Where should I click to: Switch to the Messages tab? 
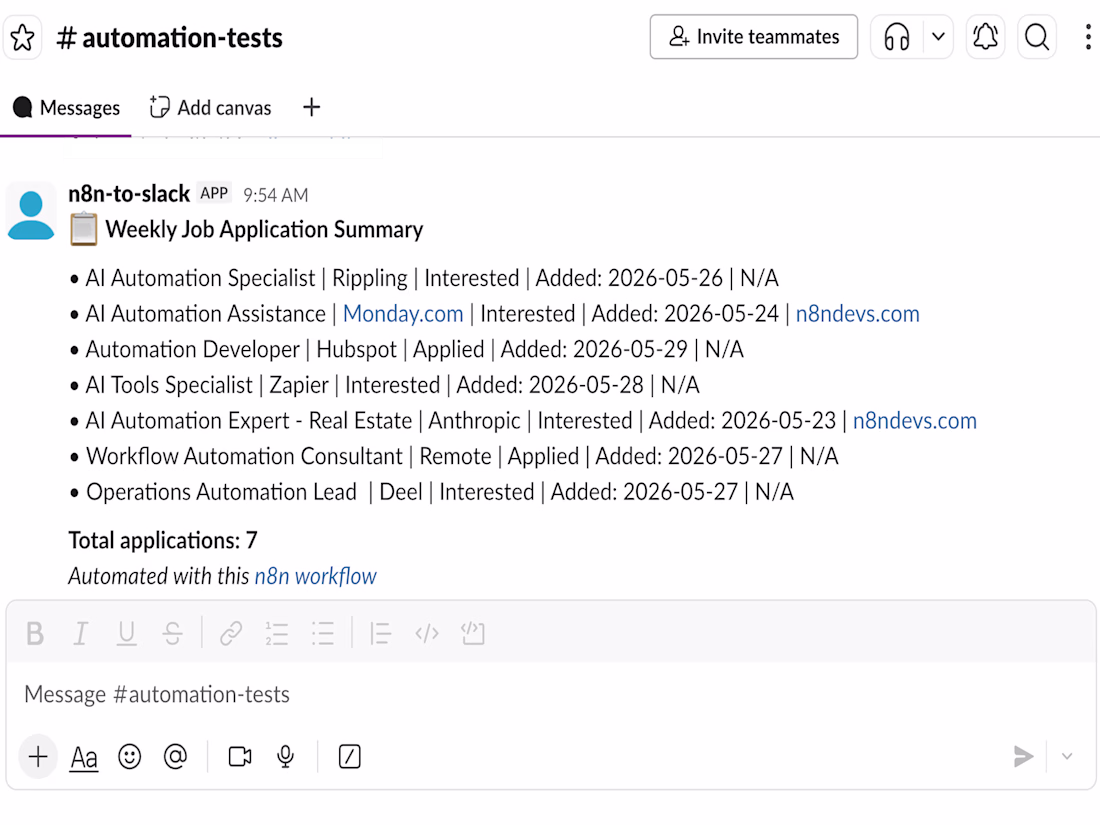pos(67,108)
